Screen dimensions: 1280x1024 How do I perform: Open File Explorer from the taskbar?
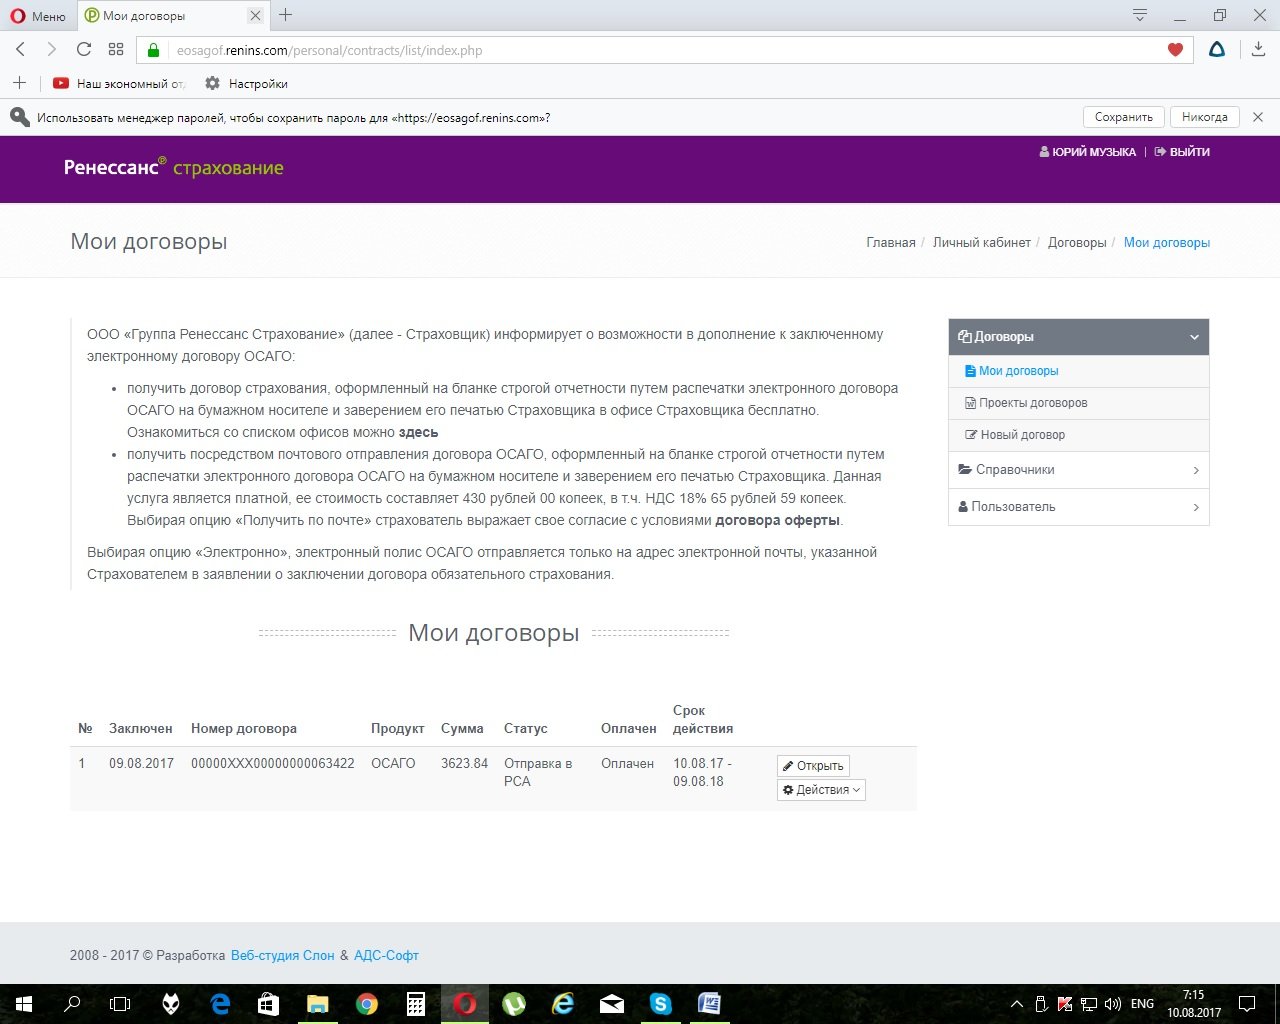click(318, 1003)
